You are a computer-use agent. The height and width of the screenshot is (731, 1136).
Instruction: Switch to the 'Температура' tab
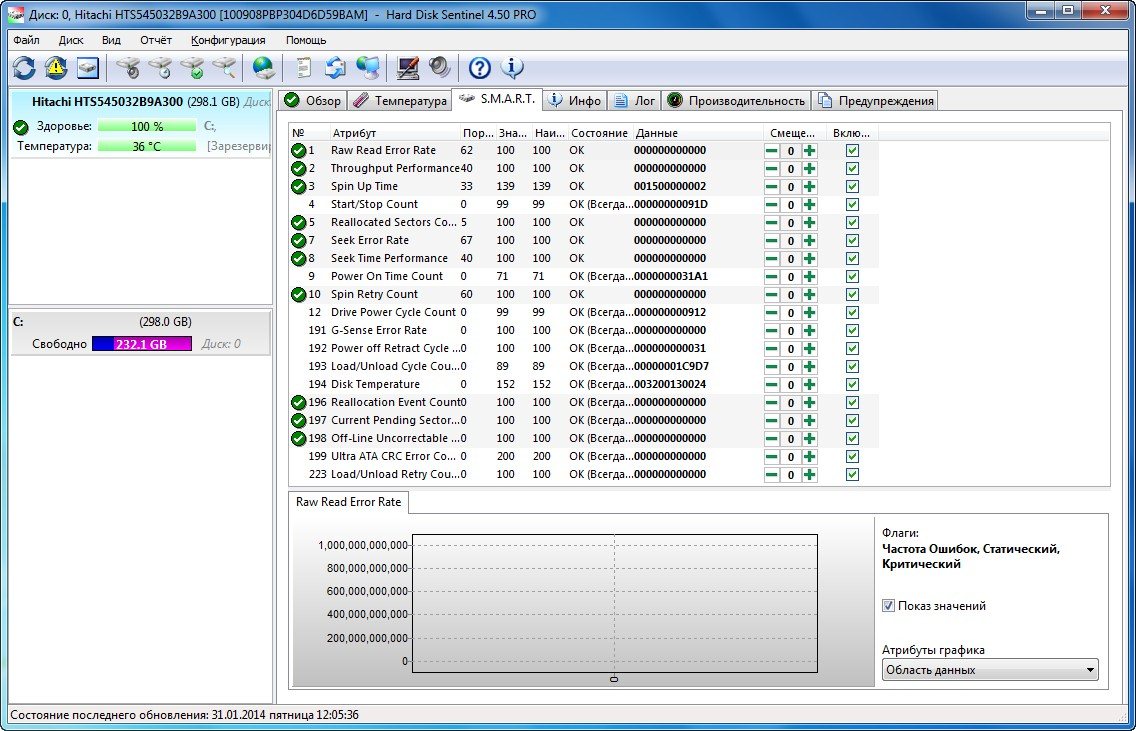tap(399, 101)
